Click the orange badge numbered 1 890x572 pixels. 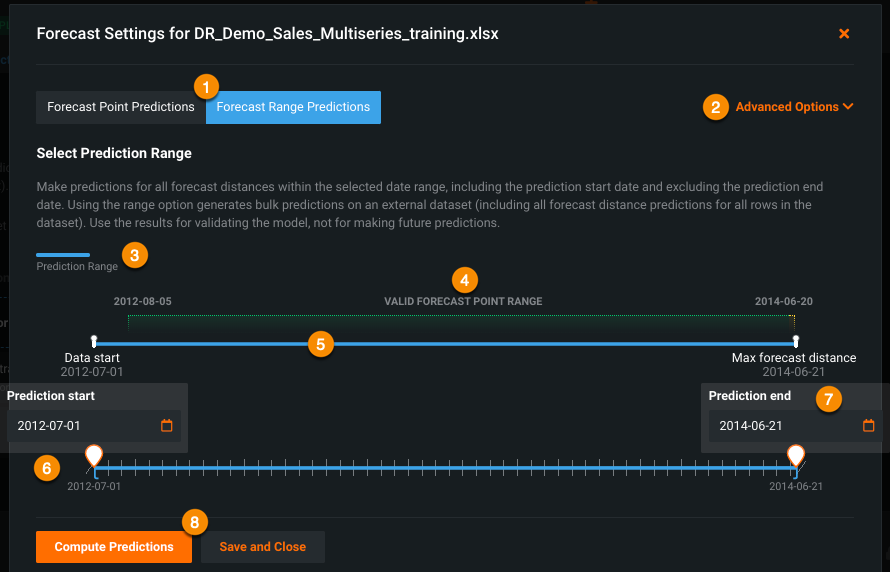click(x=206, y=86)
